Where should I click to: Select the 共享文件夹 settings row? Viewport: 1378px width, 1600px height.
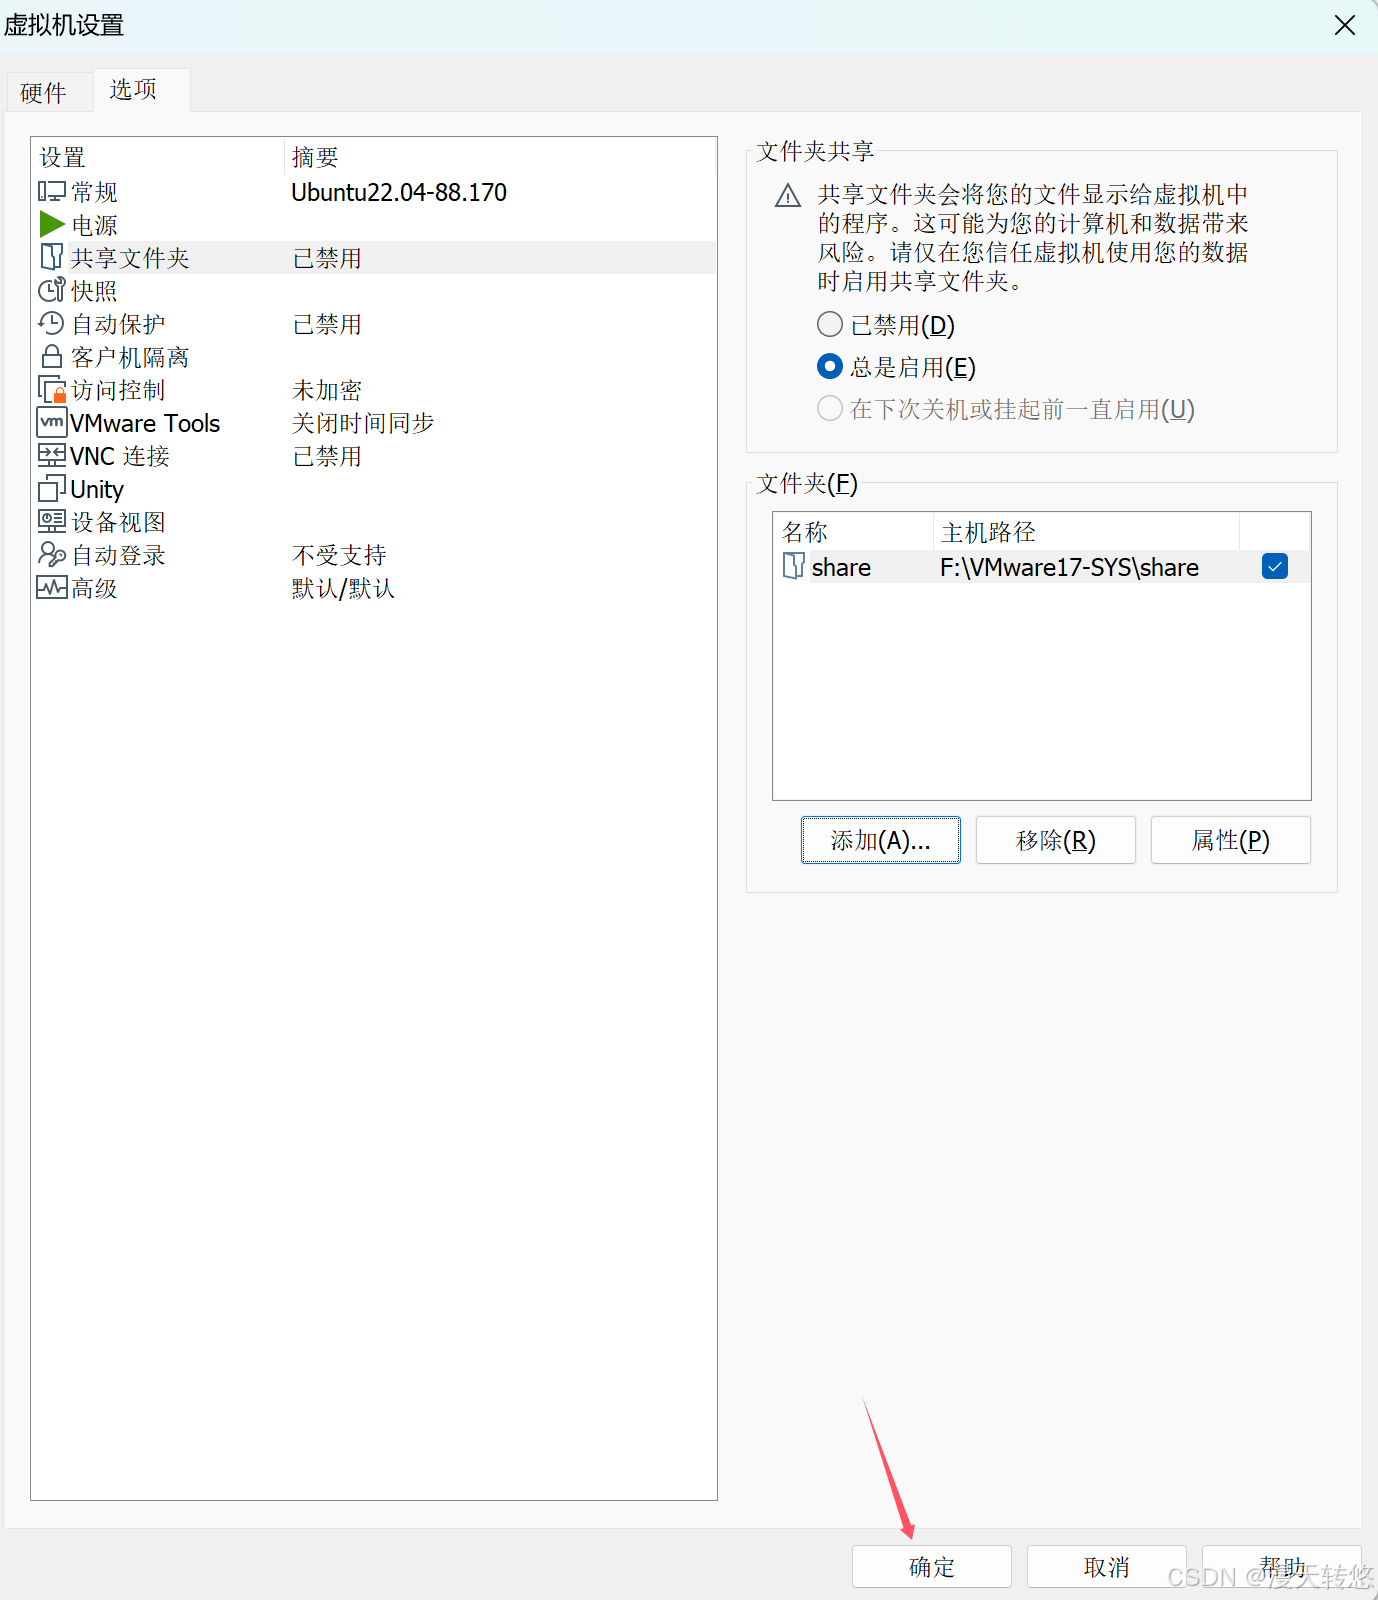click(374, 257)
